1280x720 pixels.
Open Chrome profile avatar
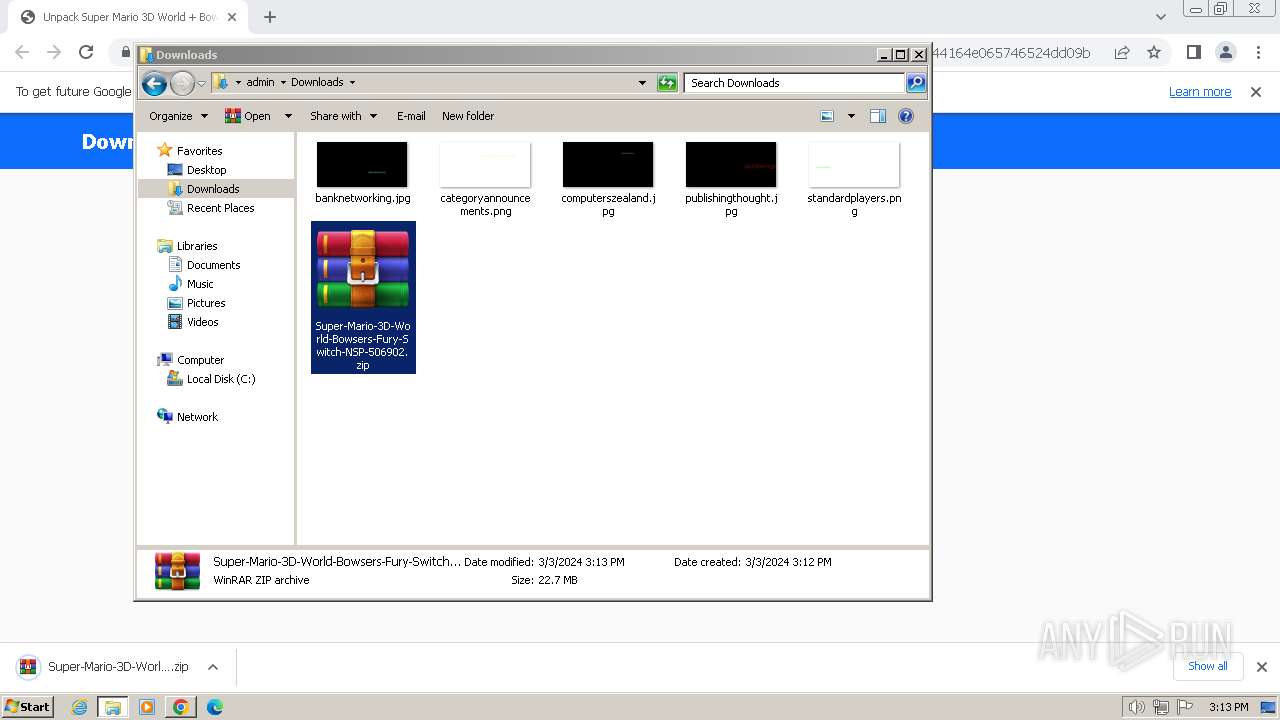coord(1225,52)
